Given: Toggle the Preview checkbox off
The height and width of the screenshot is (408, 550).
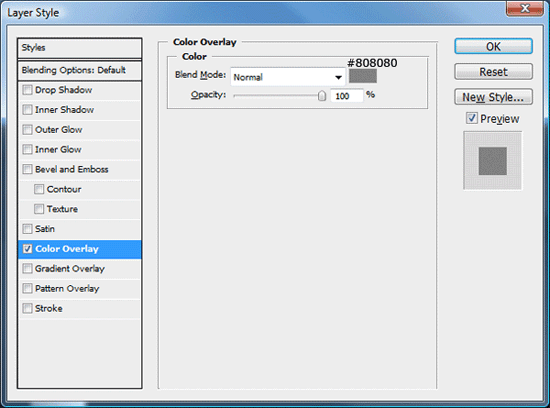Looking at the screenshot, I should [471, 118].
